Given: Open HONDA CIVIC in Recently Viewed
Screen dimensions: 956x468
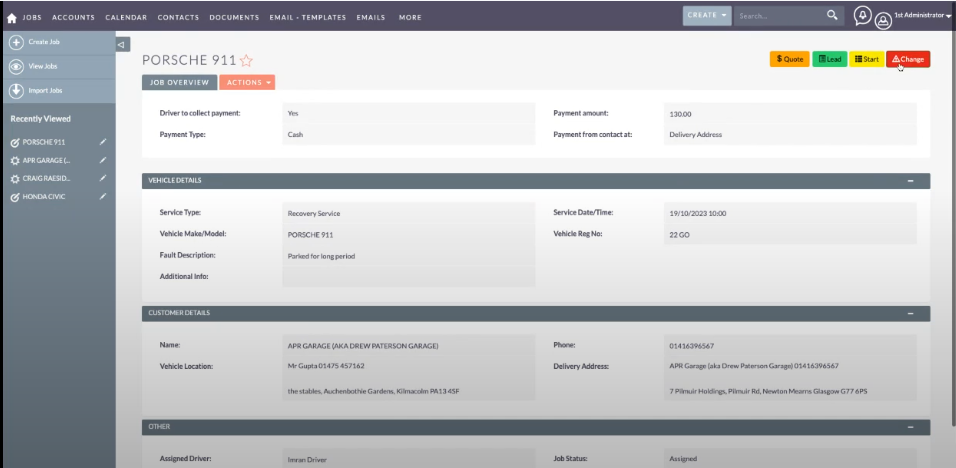Looking at the screenshot, I should (44, 197).
